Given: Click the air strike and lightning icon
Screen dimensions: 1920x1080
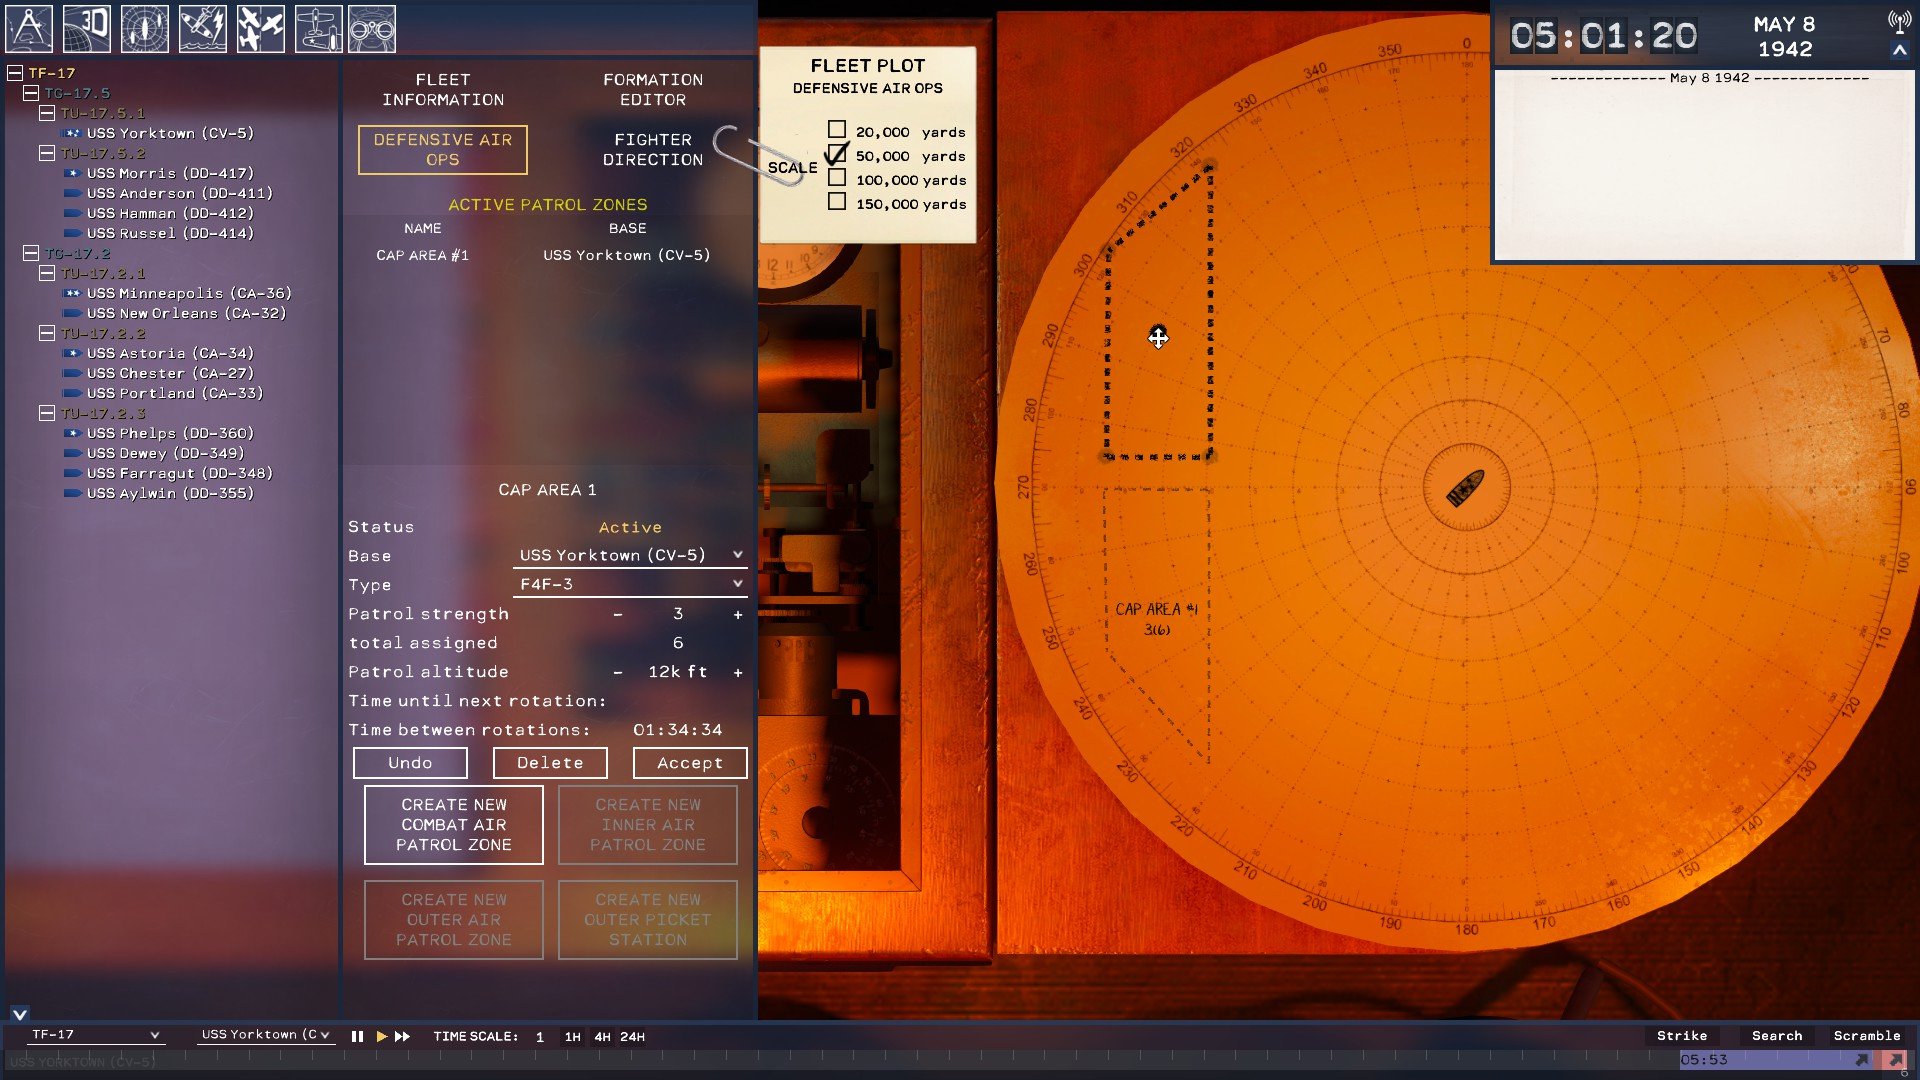Looking at the screenshot, I should (202, 28).
